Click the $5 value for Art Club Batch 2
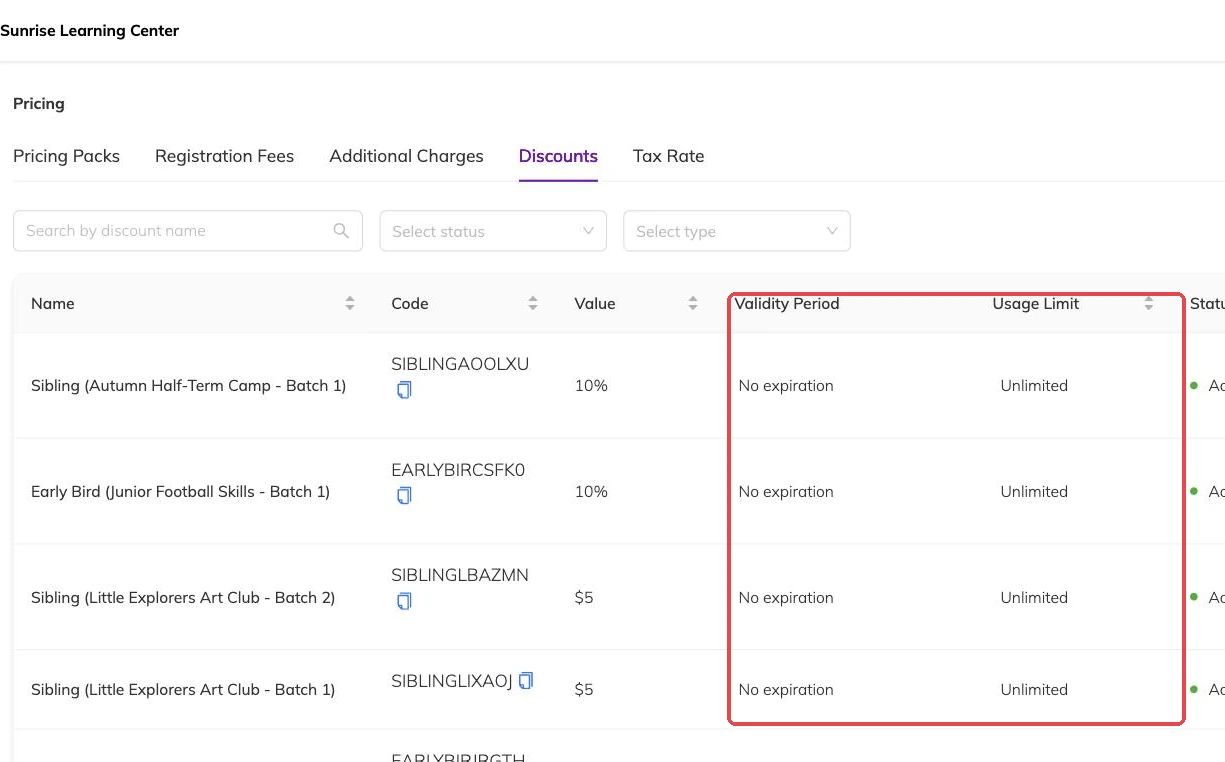Image resolution: width=1225 pixels, height=762 pixels. click(584, 598)
